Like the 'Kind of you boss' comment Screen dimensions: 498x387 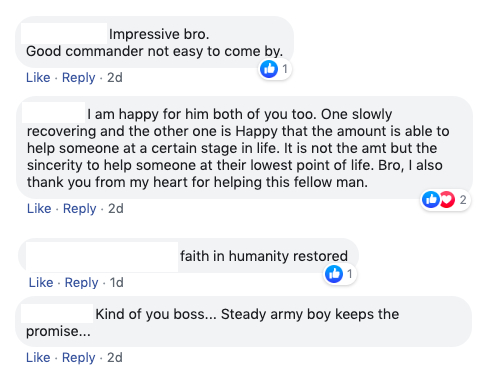click(x=38, y=358)
